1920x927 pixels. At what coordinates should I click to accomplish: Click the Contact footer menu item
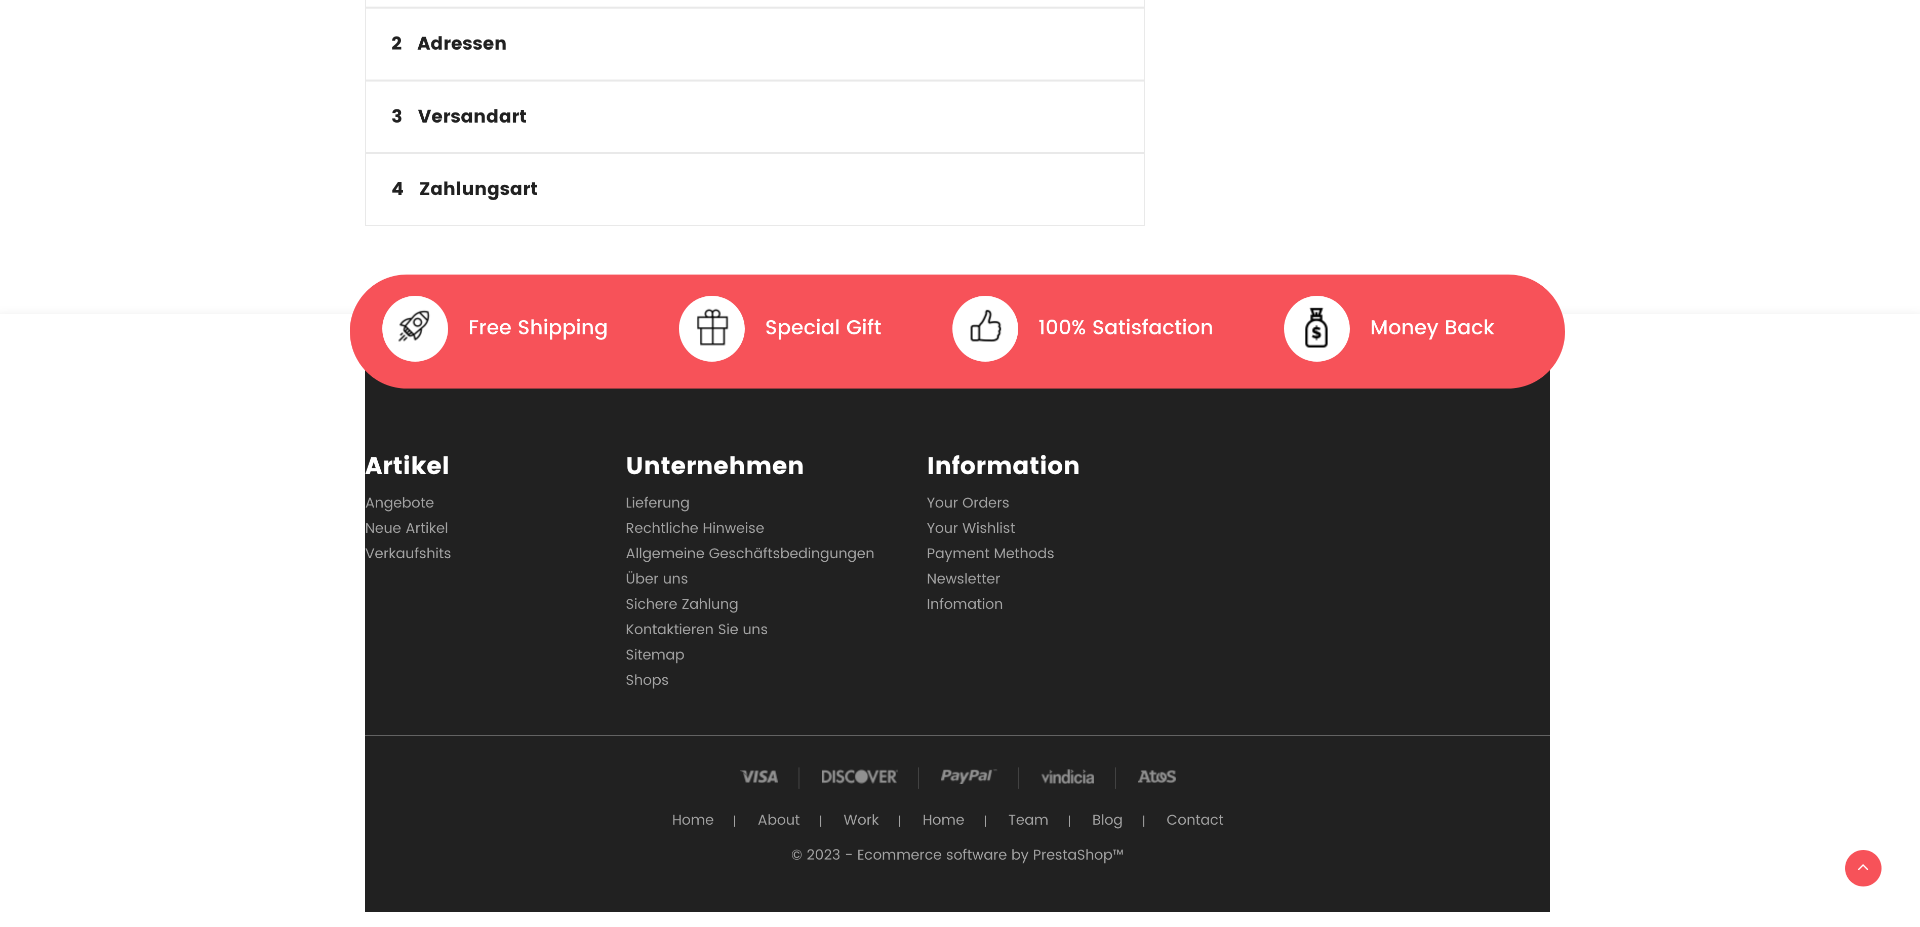point(1194,820)
